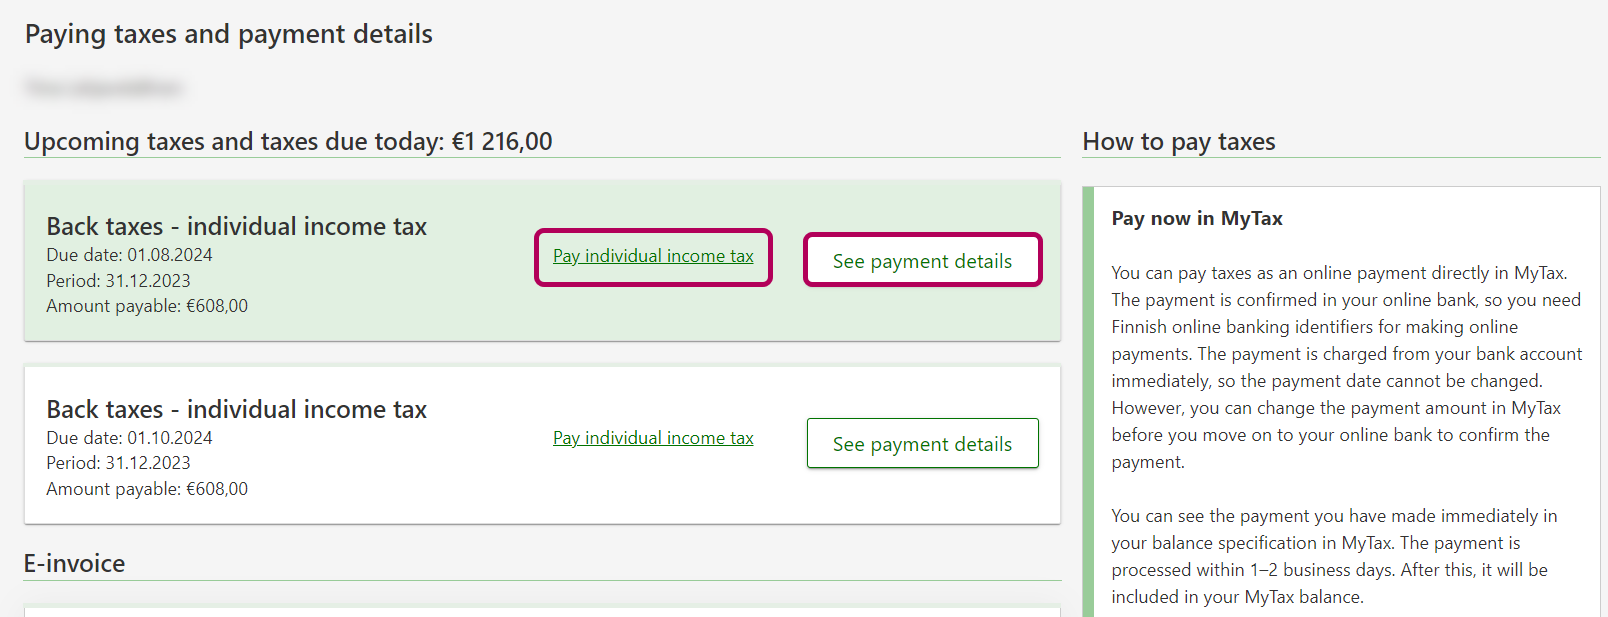Click the E-invoice section heading
This screenshot has height=617, width=1608.
[75, 563]
